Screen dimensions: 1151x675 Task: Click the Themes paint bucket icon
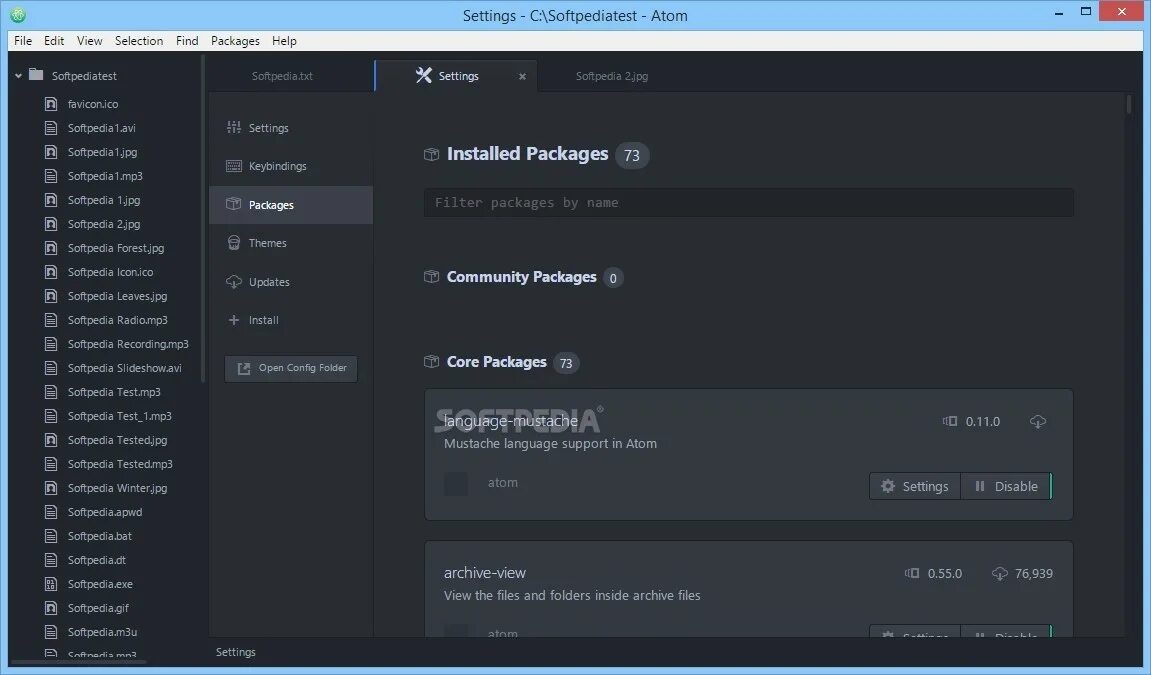(x=233, y=243)
